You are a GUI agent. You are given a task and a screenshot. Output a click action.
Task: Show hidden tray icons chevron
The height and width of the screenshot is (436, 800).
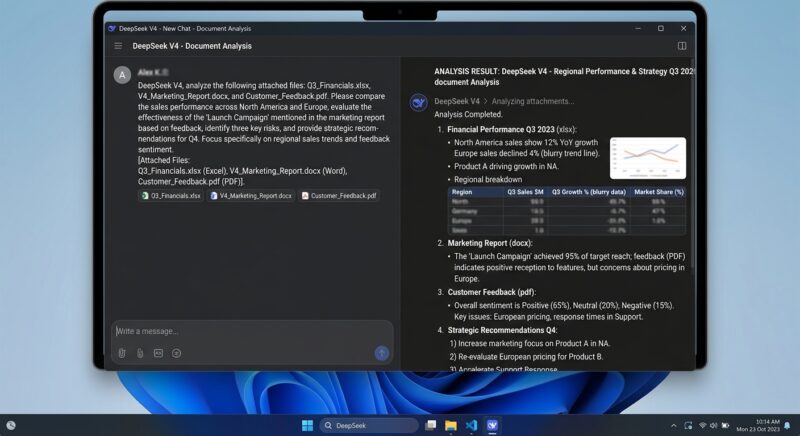click(x=673, y=425)
